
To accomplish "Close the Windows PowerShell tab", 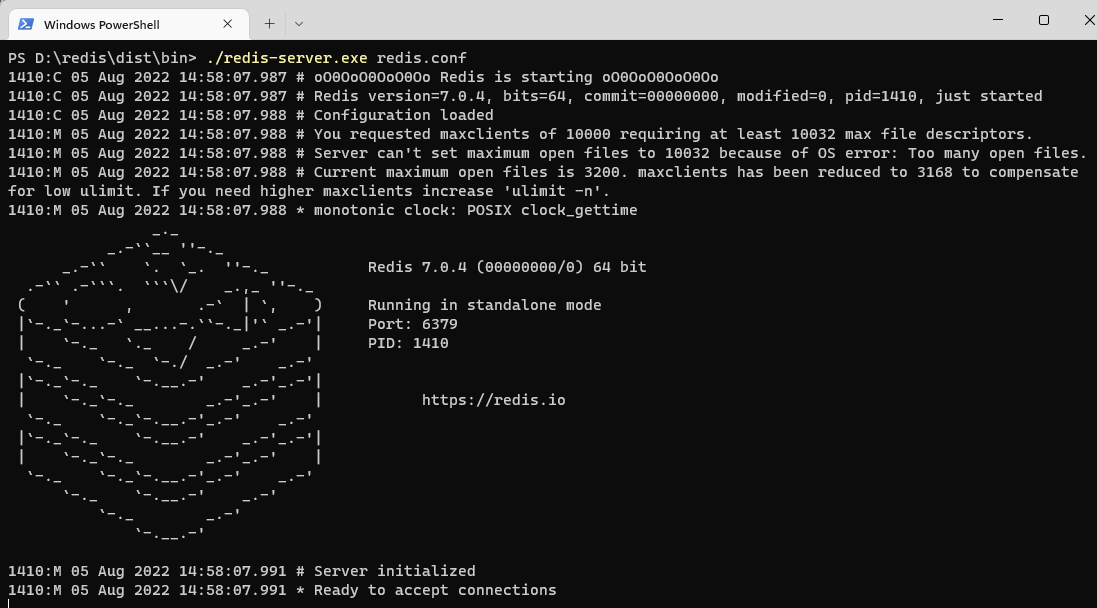I will (229, 24).
